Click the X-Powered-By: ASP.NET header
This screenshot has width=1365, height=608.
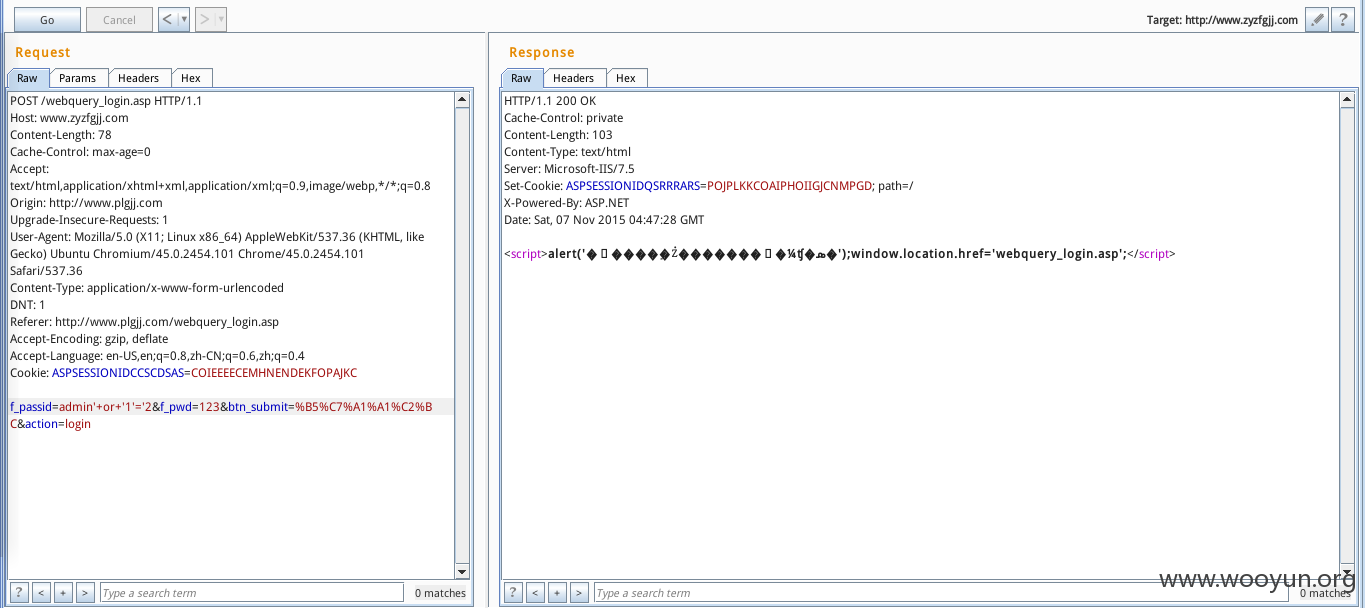pos(567,203)
